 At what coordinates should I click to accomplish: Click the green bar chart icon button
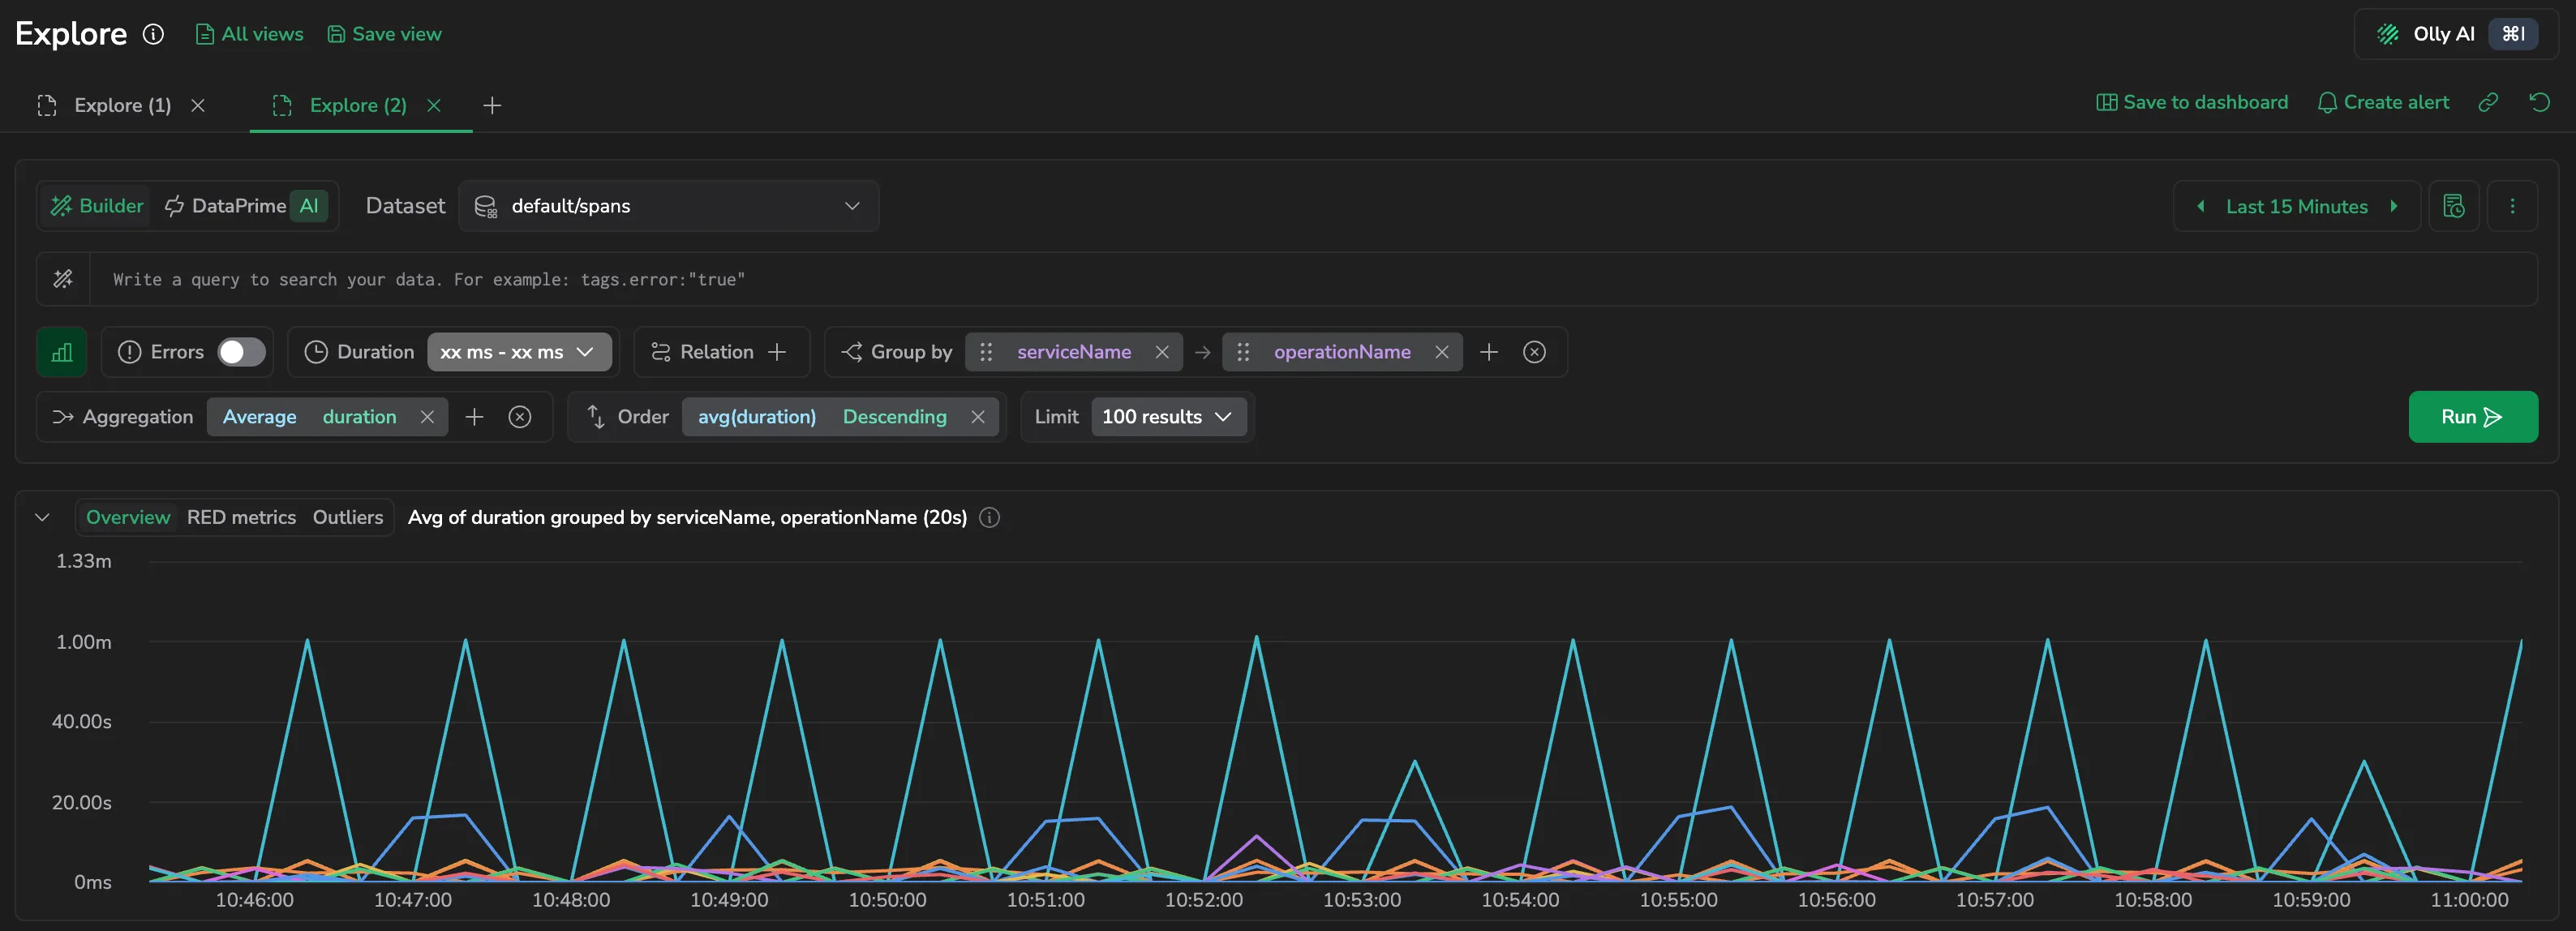click(x=62, y=352)
